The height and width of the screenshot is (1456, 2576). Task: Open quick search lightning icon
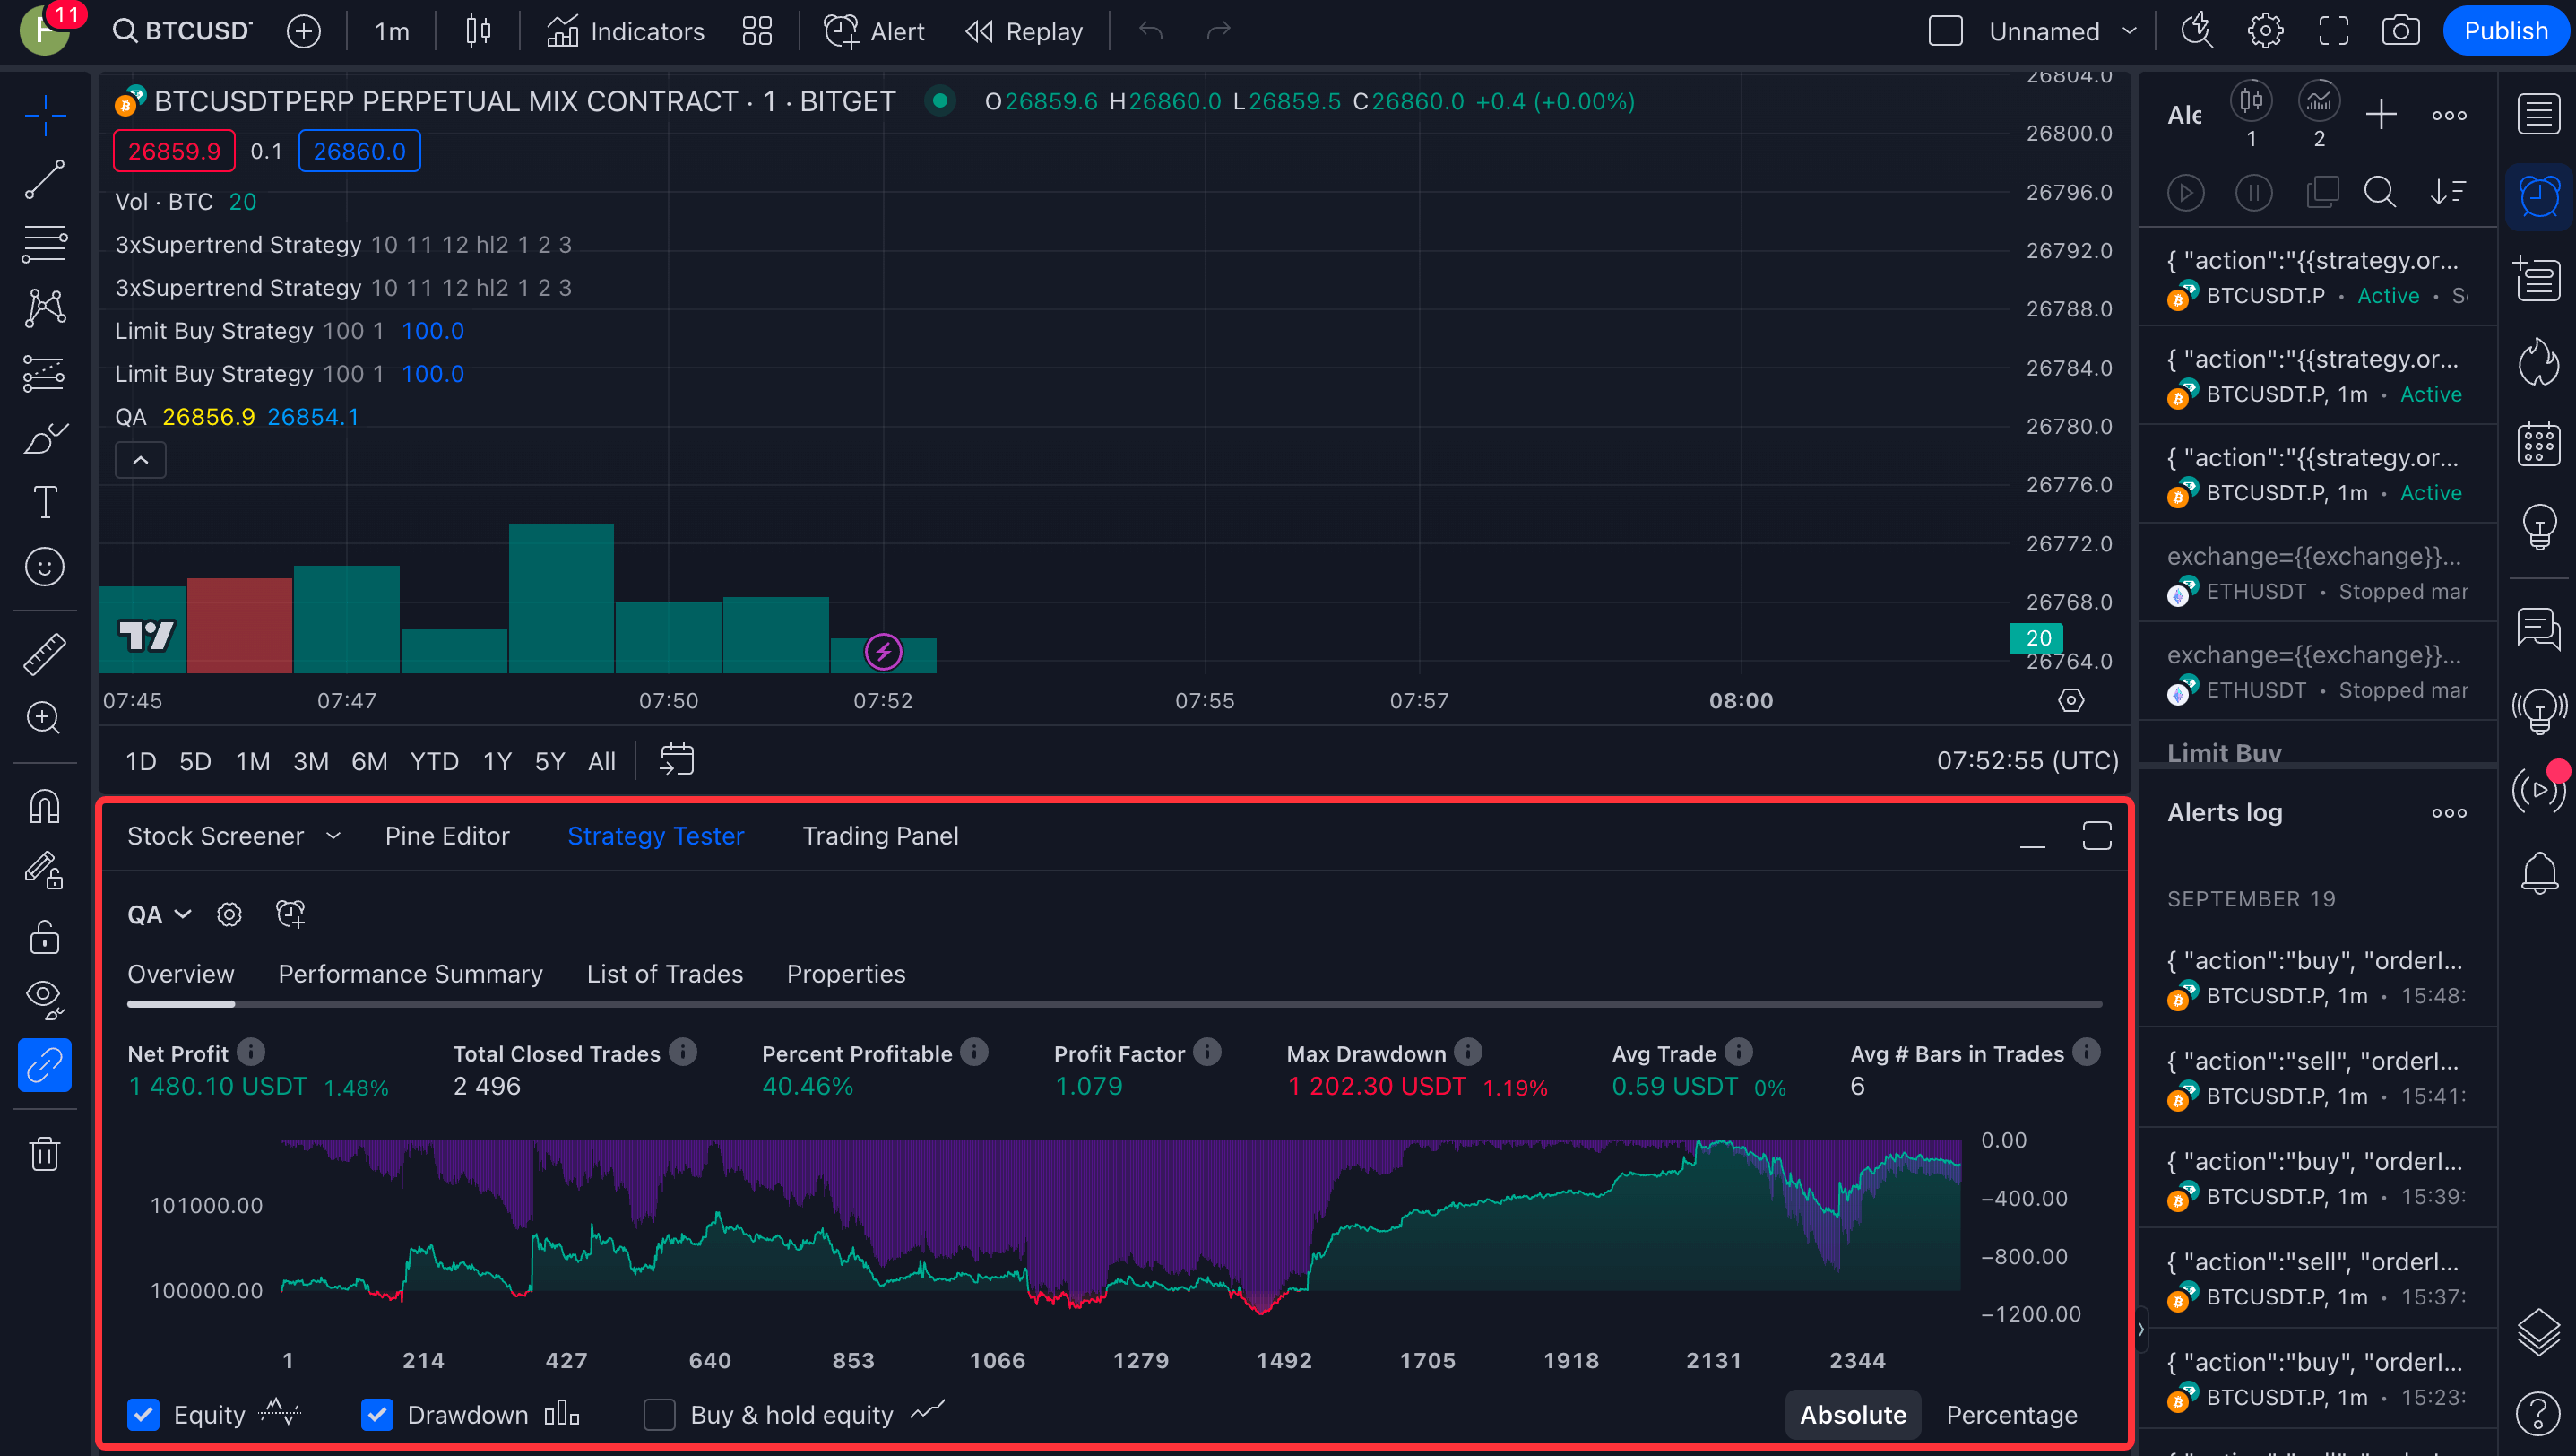pos(2198,31)
